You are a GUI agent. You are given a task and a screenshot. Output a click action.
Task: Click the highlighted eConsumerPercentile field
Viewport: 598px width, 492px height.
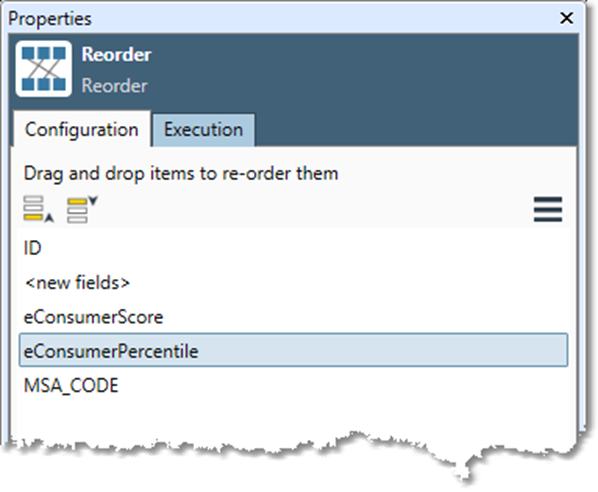[293, 351]
